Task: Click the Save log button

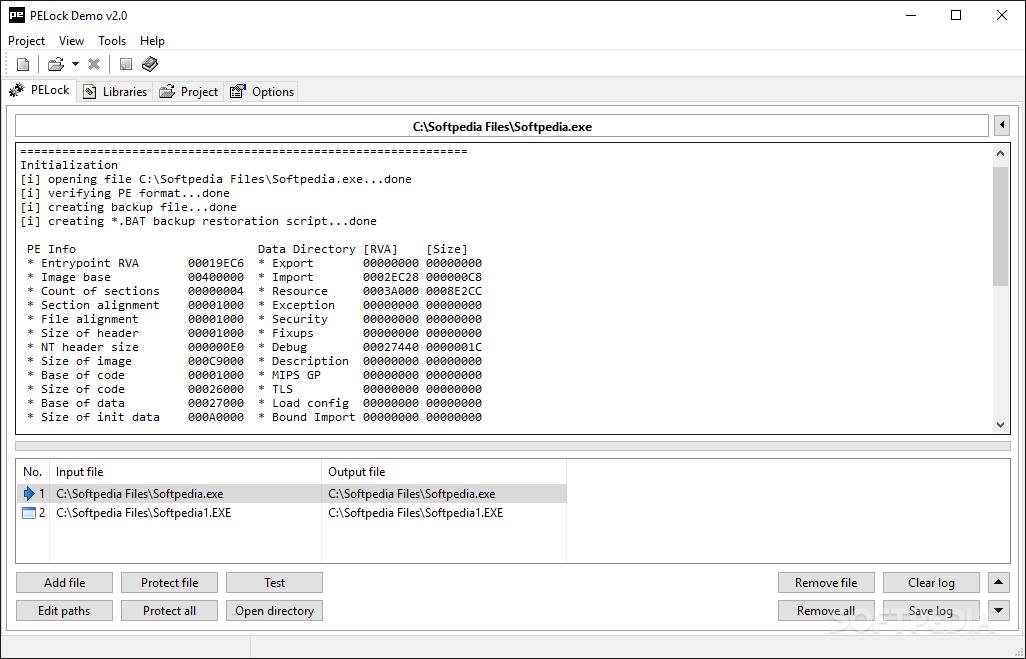Action: pyautogui.click(x=931, y=611)
